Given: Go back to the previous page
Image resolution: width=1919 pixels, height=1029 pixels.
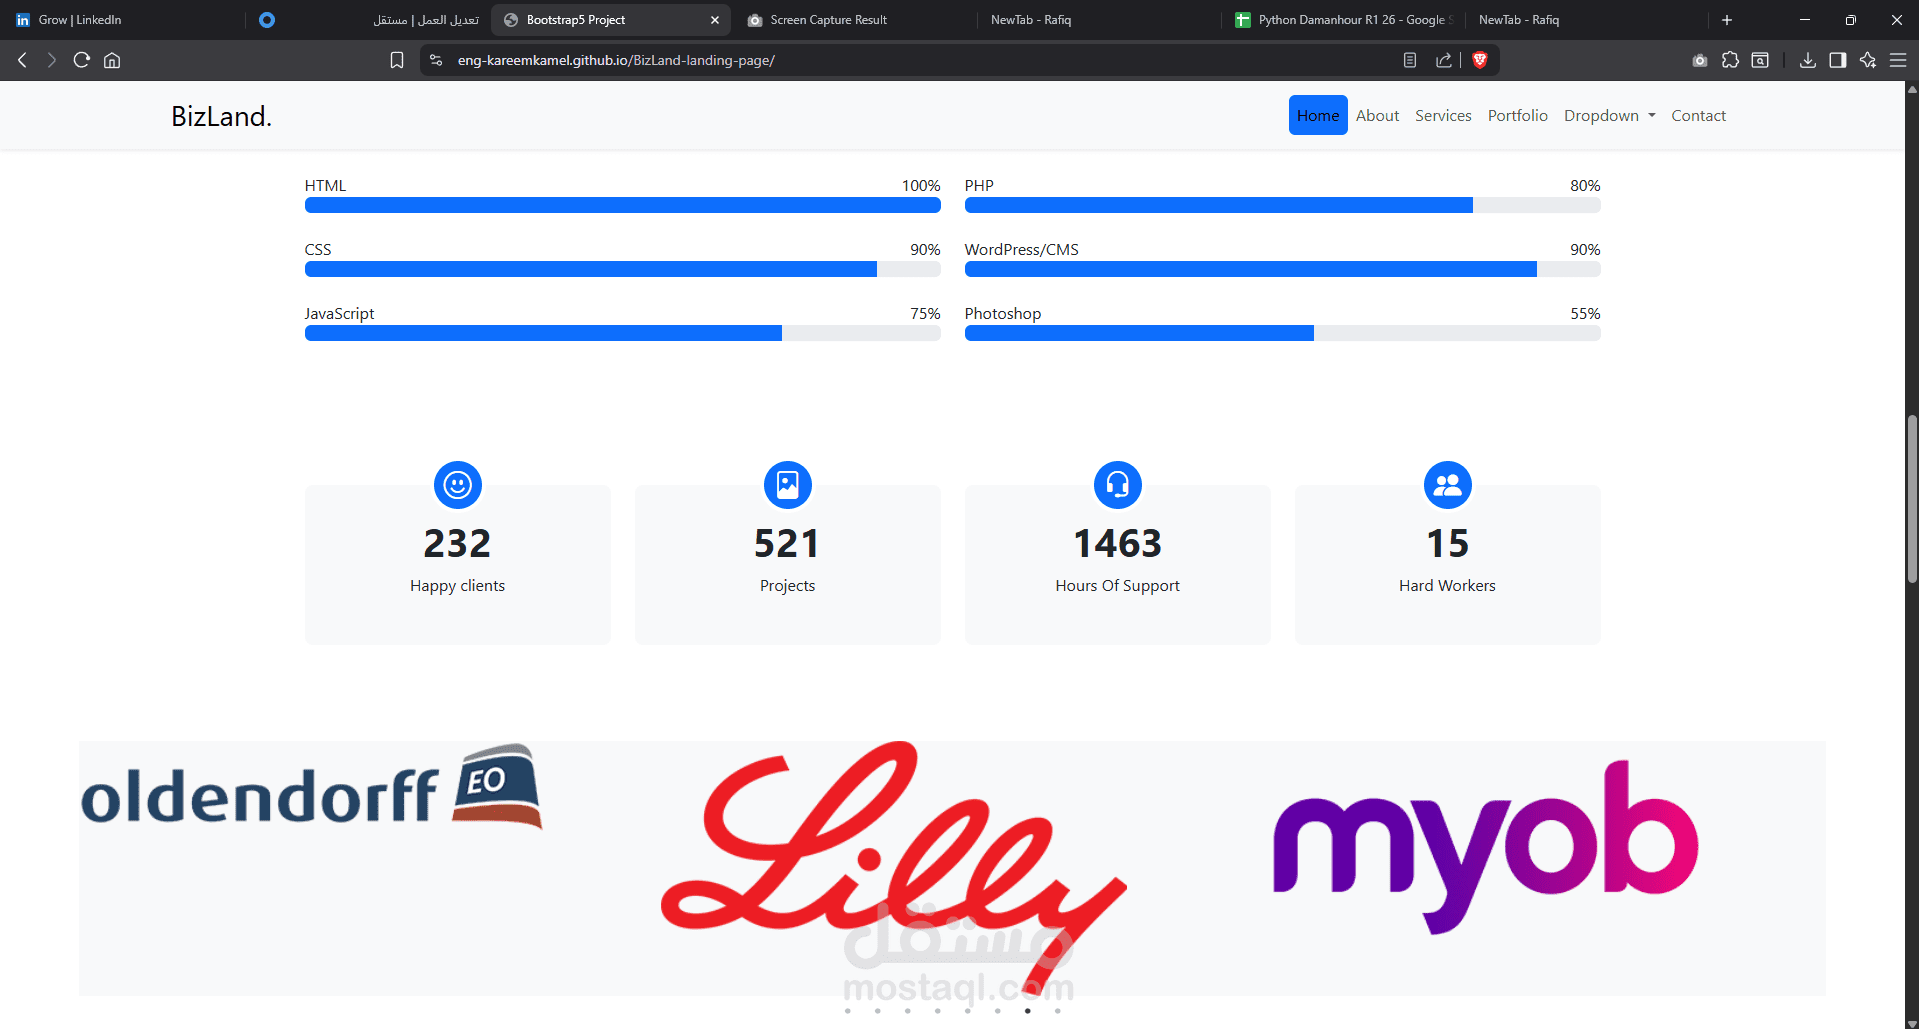Looking at the screenshot, I should 22,60.
